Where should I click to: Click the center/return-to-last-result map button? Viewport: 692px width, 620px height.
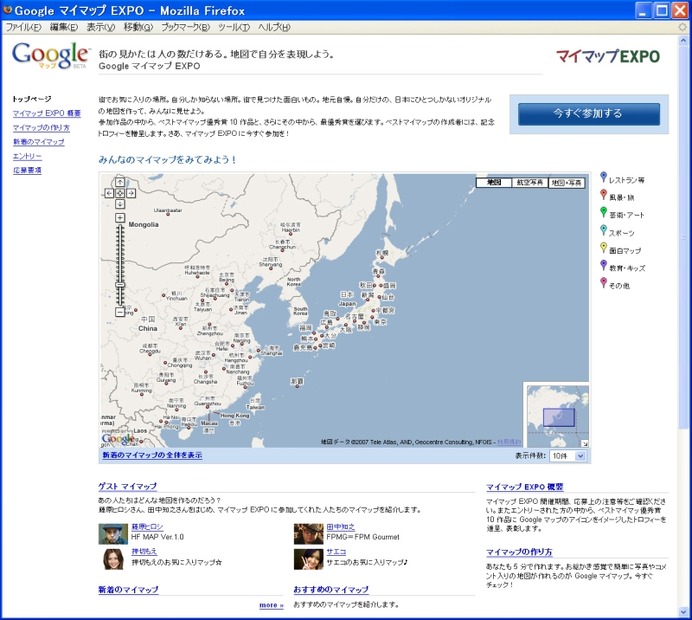coord(120,193)
